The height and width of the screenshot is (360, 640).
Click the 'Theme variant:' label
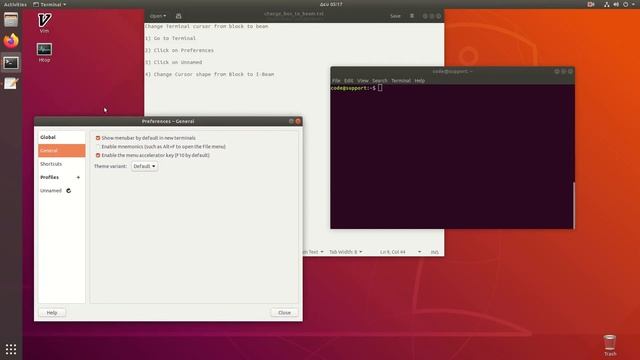coord(110,166)
